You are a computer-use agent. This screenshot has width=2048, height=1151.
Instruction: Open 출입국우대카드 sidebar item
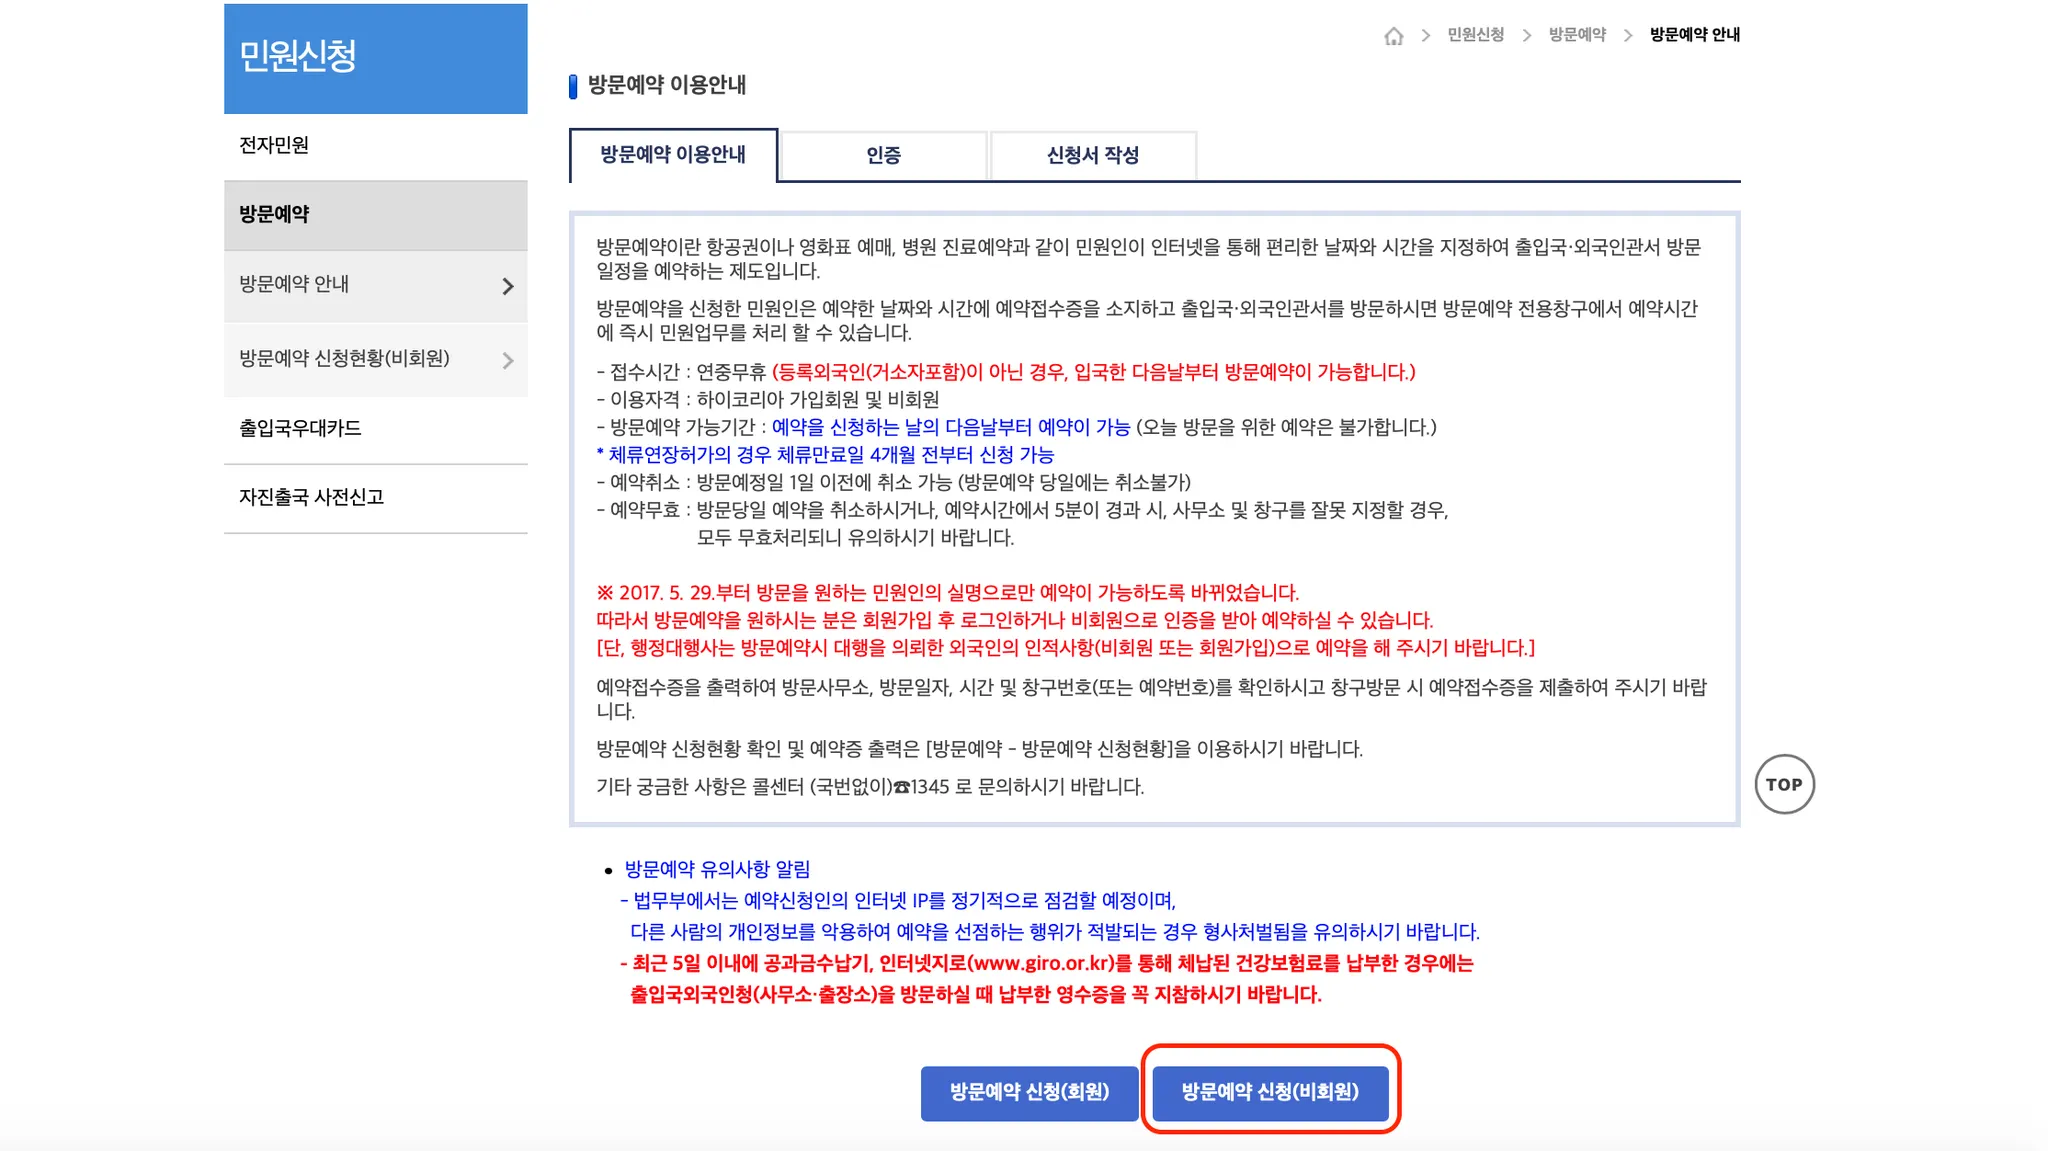(300, 428)
